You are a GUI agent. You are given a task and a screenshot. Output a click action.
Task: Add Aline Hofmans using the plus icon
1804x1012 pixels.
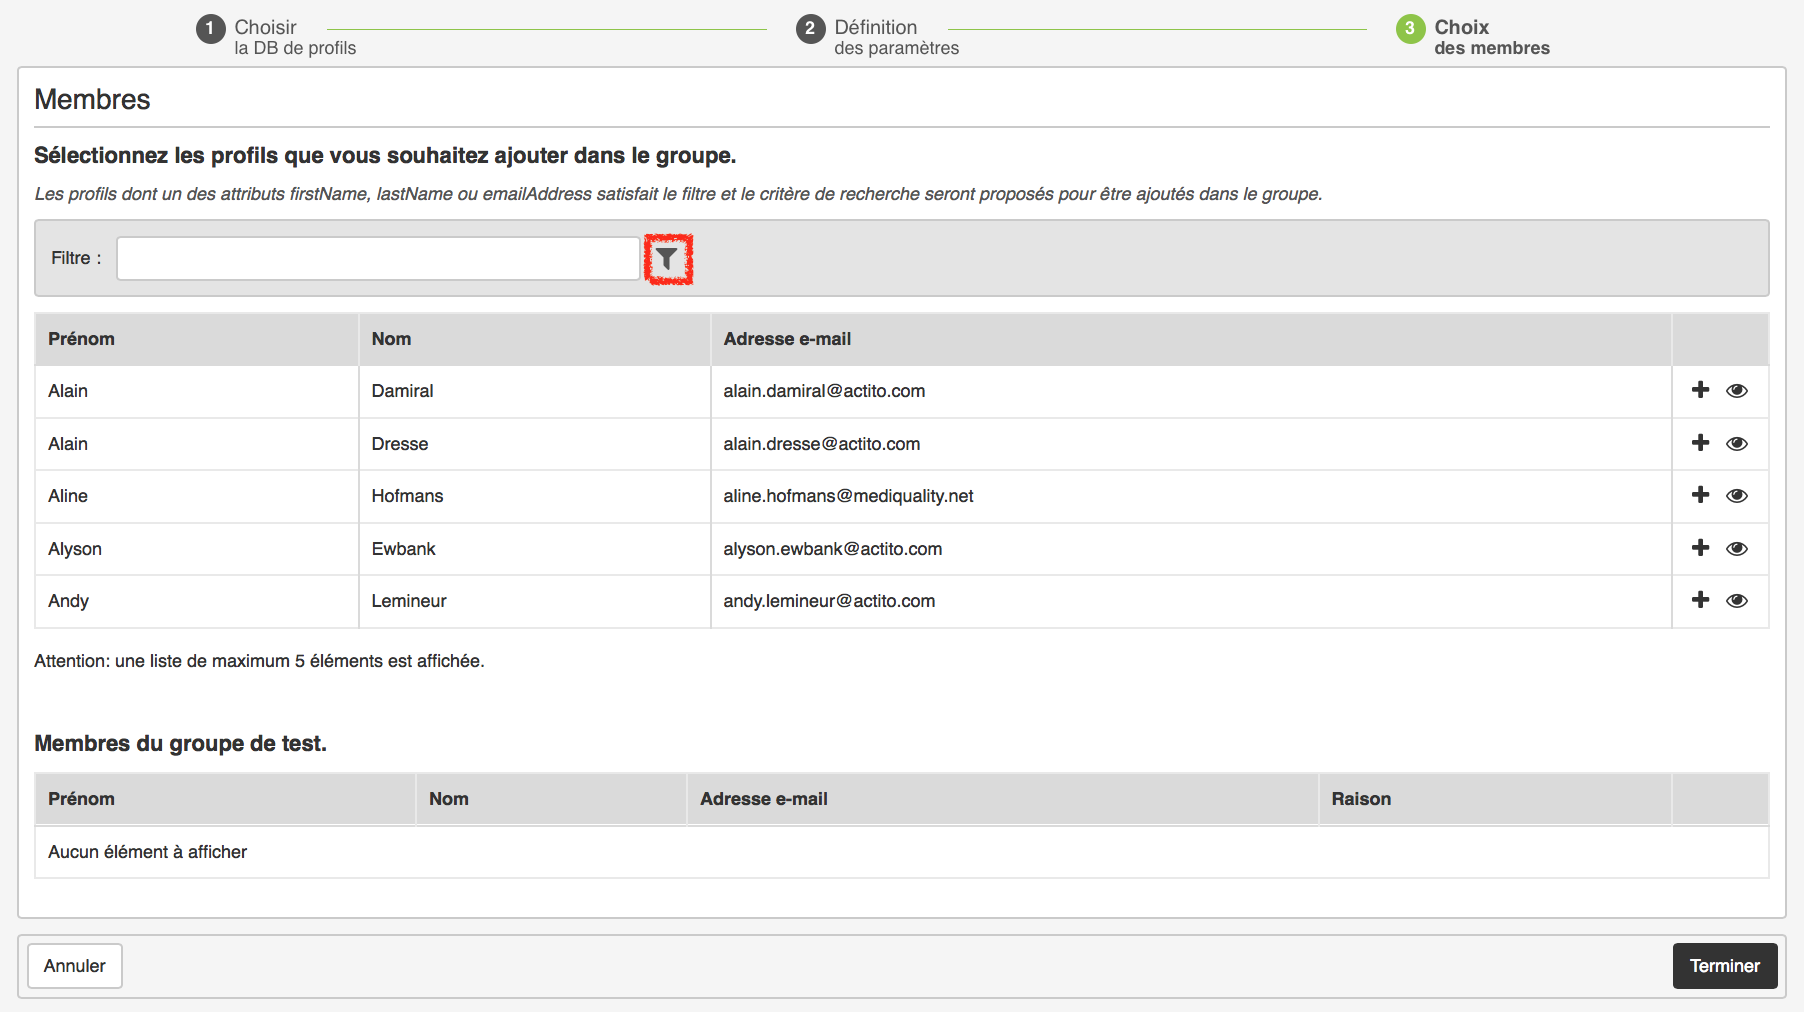tap(1700, 495)
